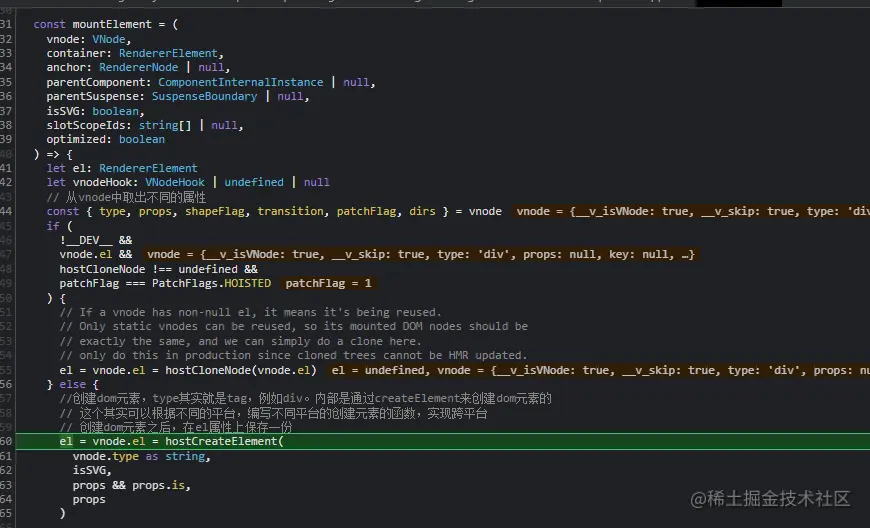
Task: Click RendererElement type on the container line
Action: point(168,53)
